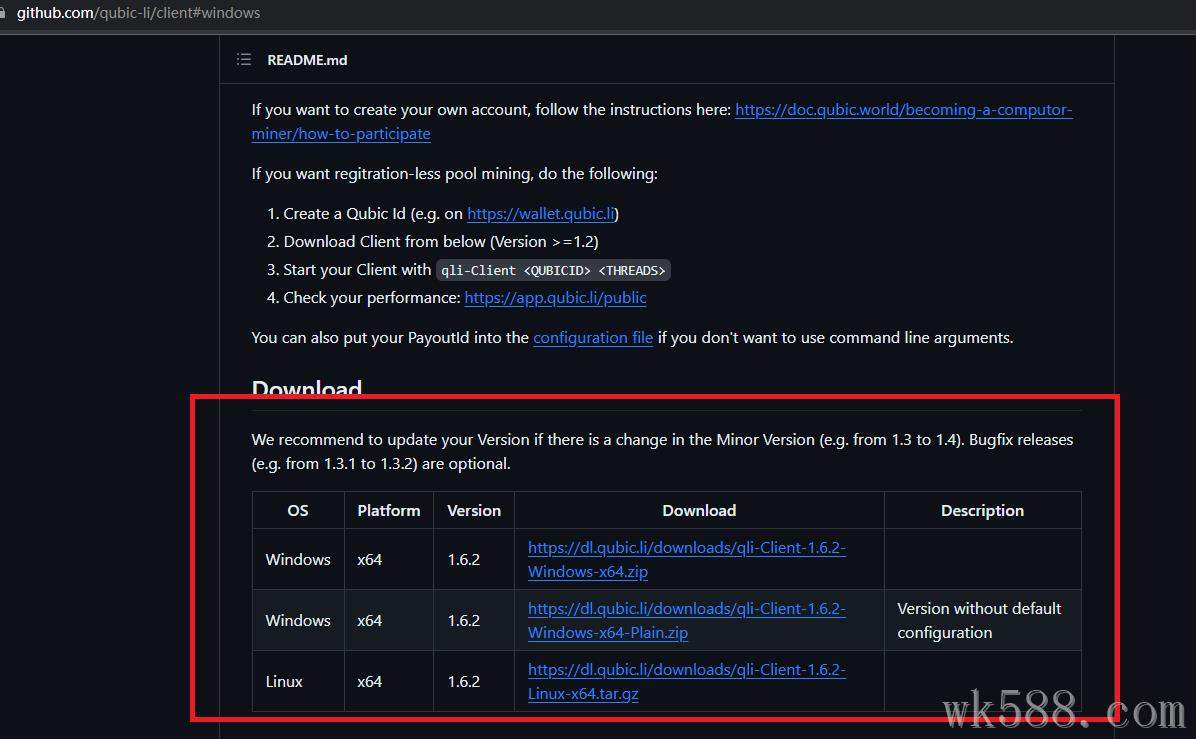1196x739 pixels.
Task: Click the Description column header
Action: 982,510
